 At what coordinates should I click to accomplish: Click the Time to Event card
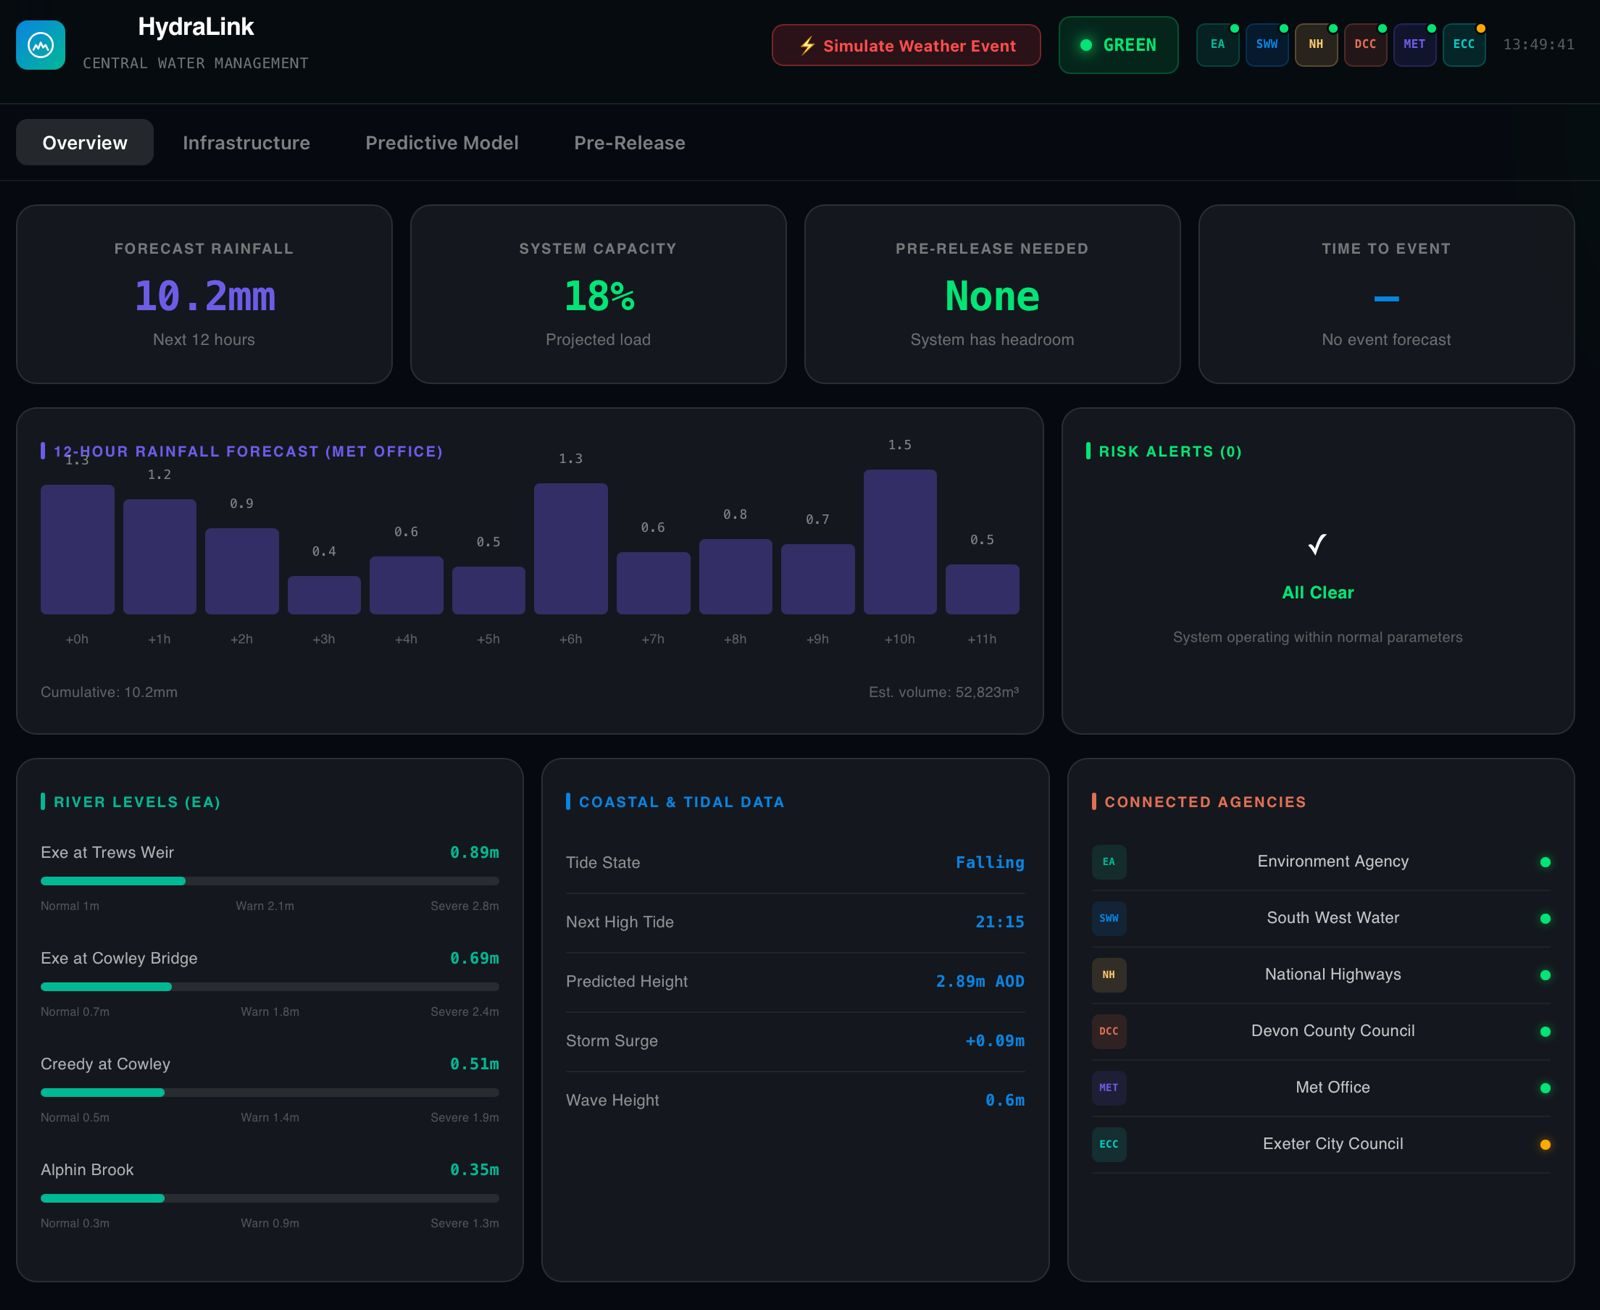(1386, 294)
